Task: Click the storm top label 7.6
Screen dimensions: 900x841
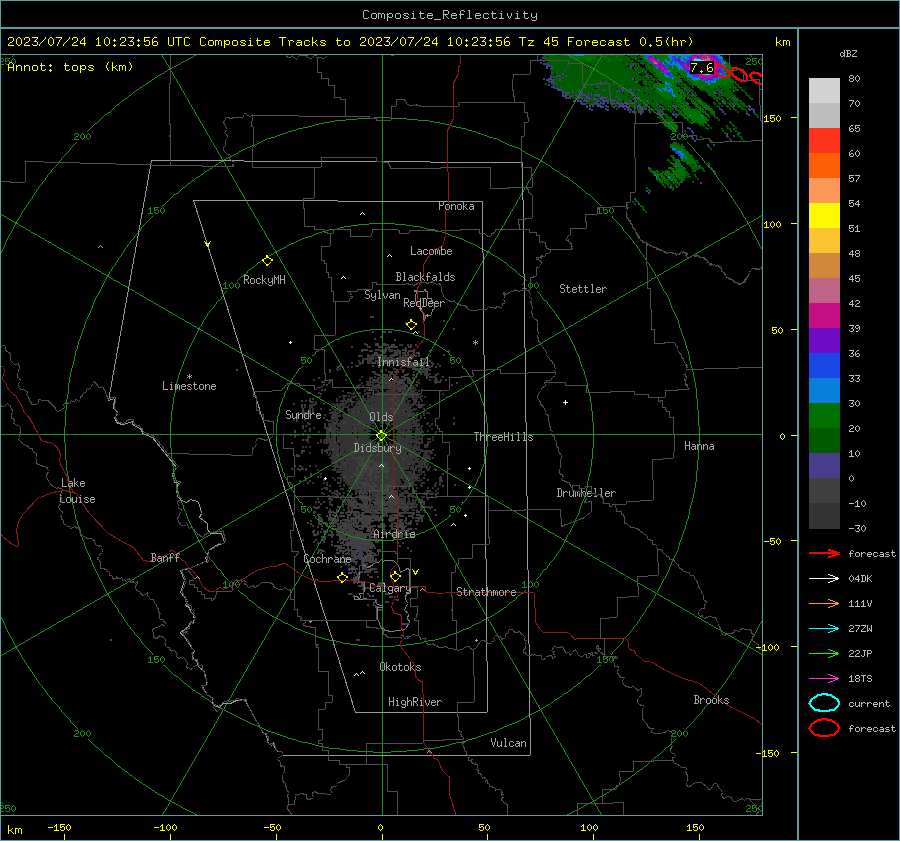Action: coord(701,68)
